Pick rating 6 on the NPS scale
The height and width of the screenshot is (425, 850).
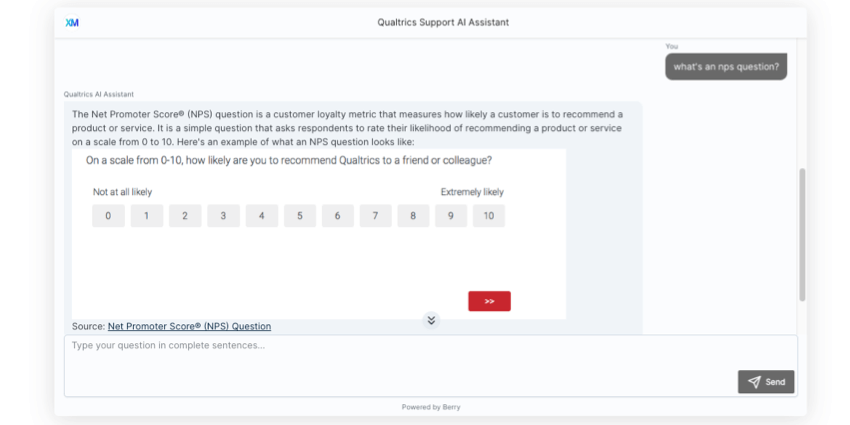[338, 216]
